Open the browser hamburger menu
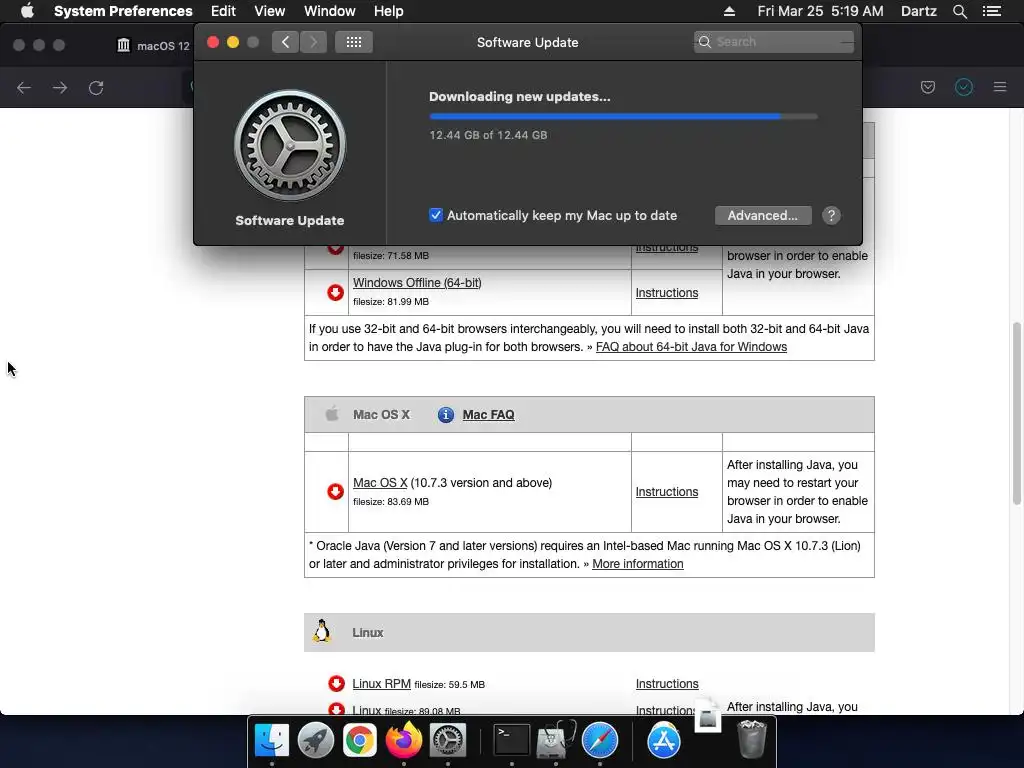This screenshot has height=768, width=1024. coord(999,87)
